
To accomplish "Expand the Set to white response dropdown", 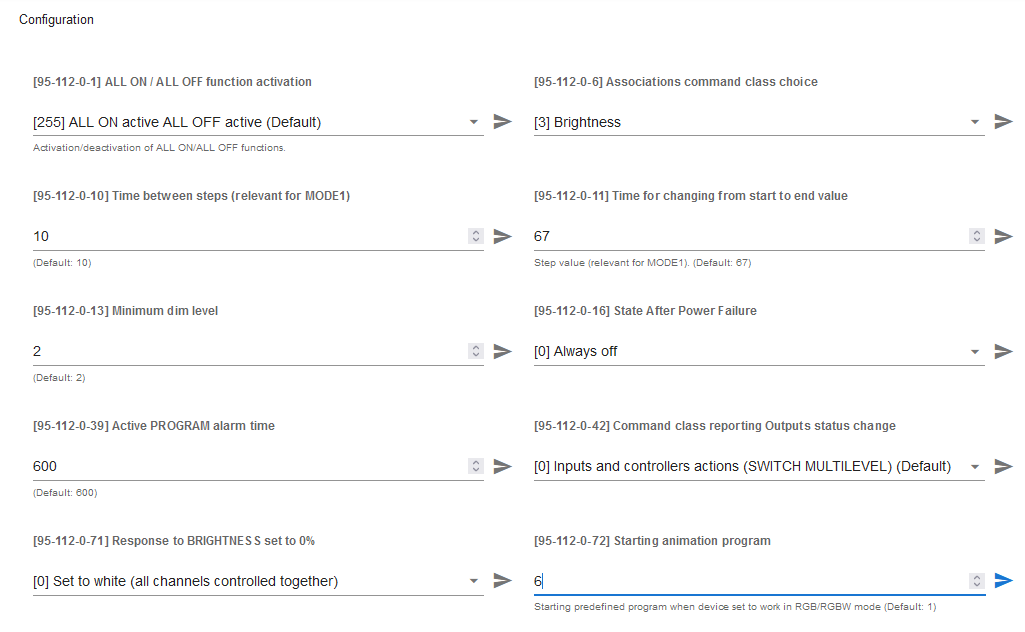I will pos(258,581).
